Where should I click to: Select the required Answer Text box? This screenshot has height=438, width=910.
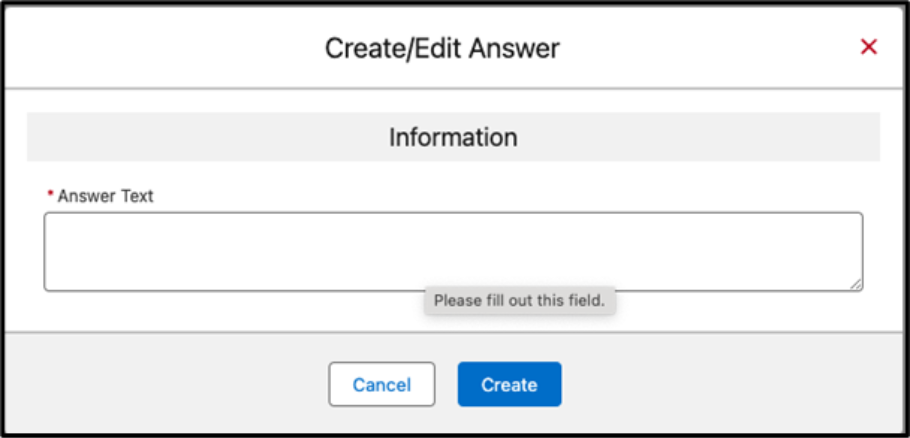point(453,251)
